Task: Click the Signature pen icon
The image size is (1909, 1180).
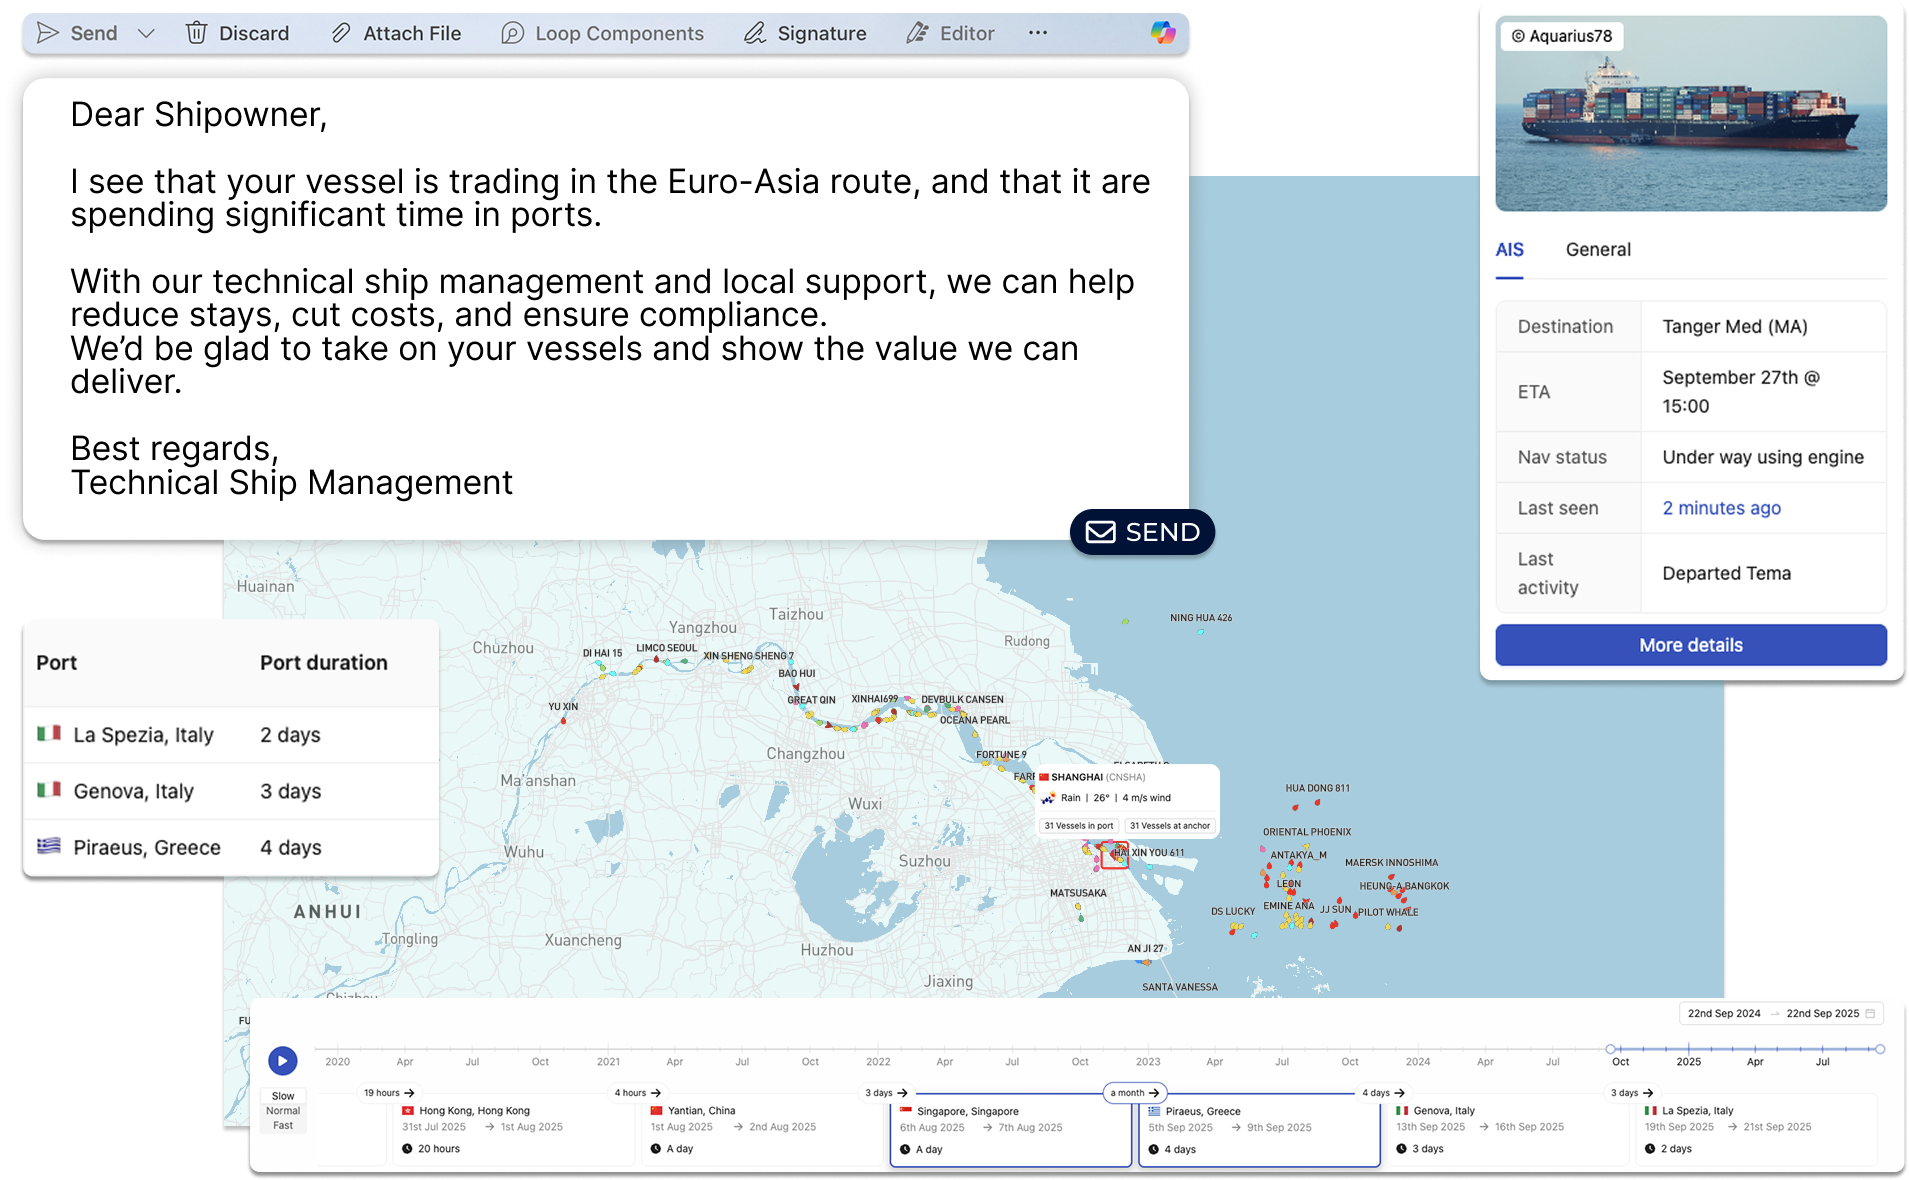Action: click(754, 33)
